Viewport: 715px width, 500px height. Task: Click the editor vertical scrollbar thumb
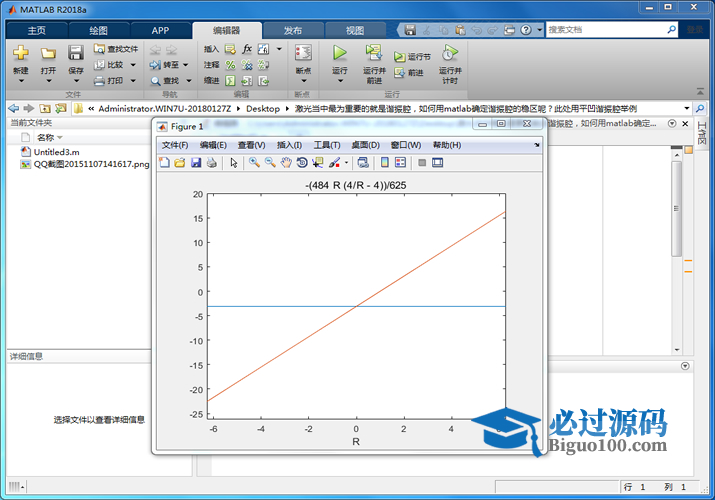coord(677,209)
